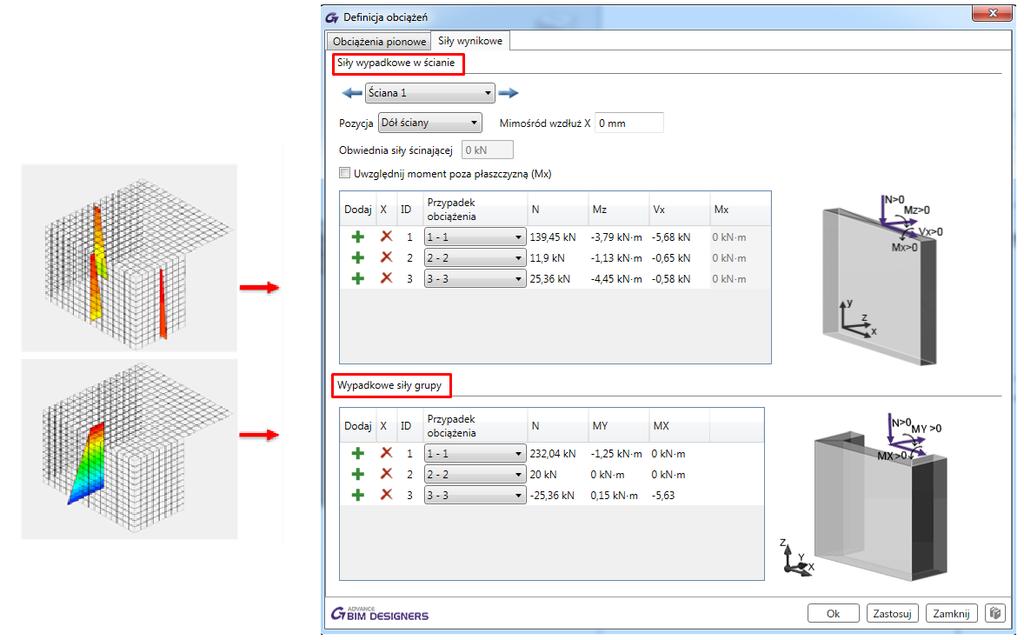Viewport: 1024px width, 640px height.
Task: Edit Mimośród wzdłuż X field
Action: (629, 123)
